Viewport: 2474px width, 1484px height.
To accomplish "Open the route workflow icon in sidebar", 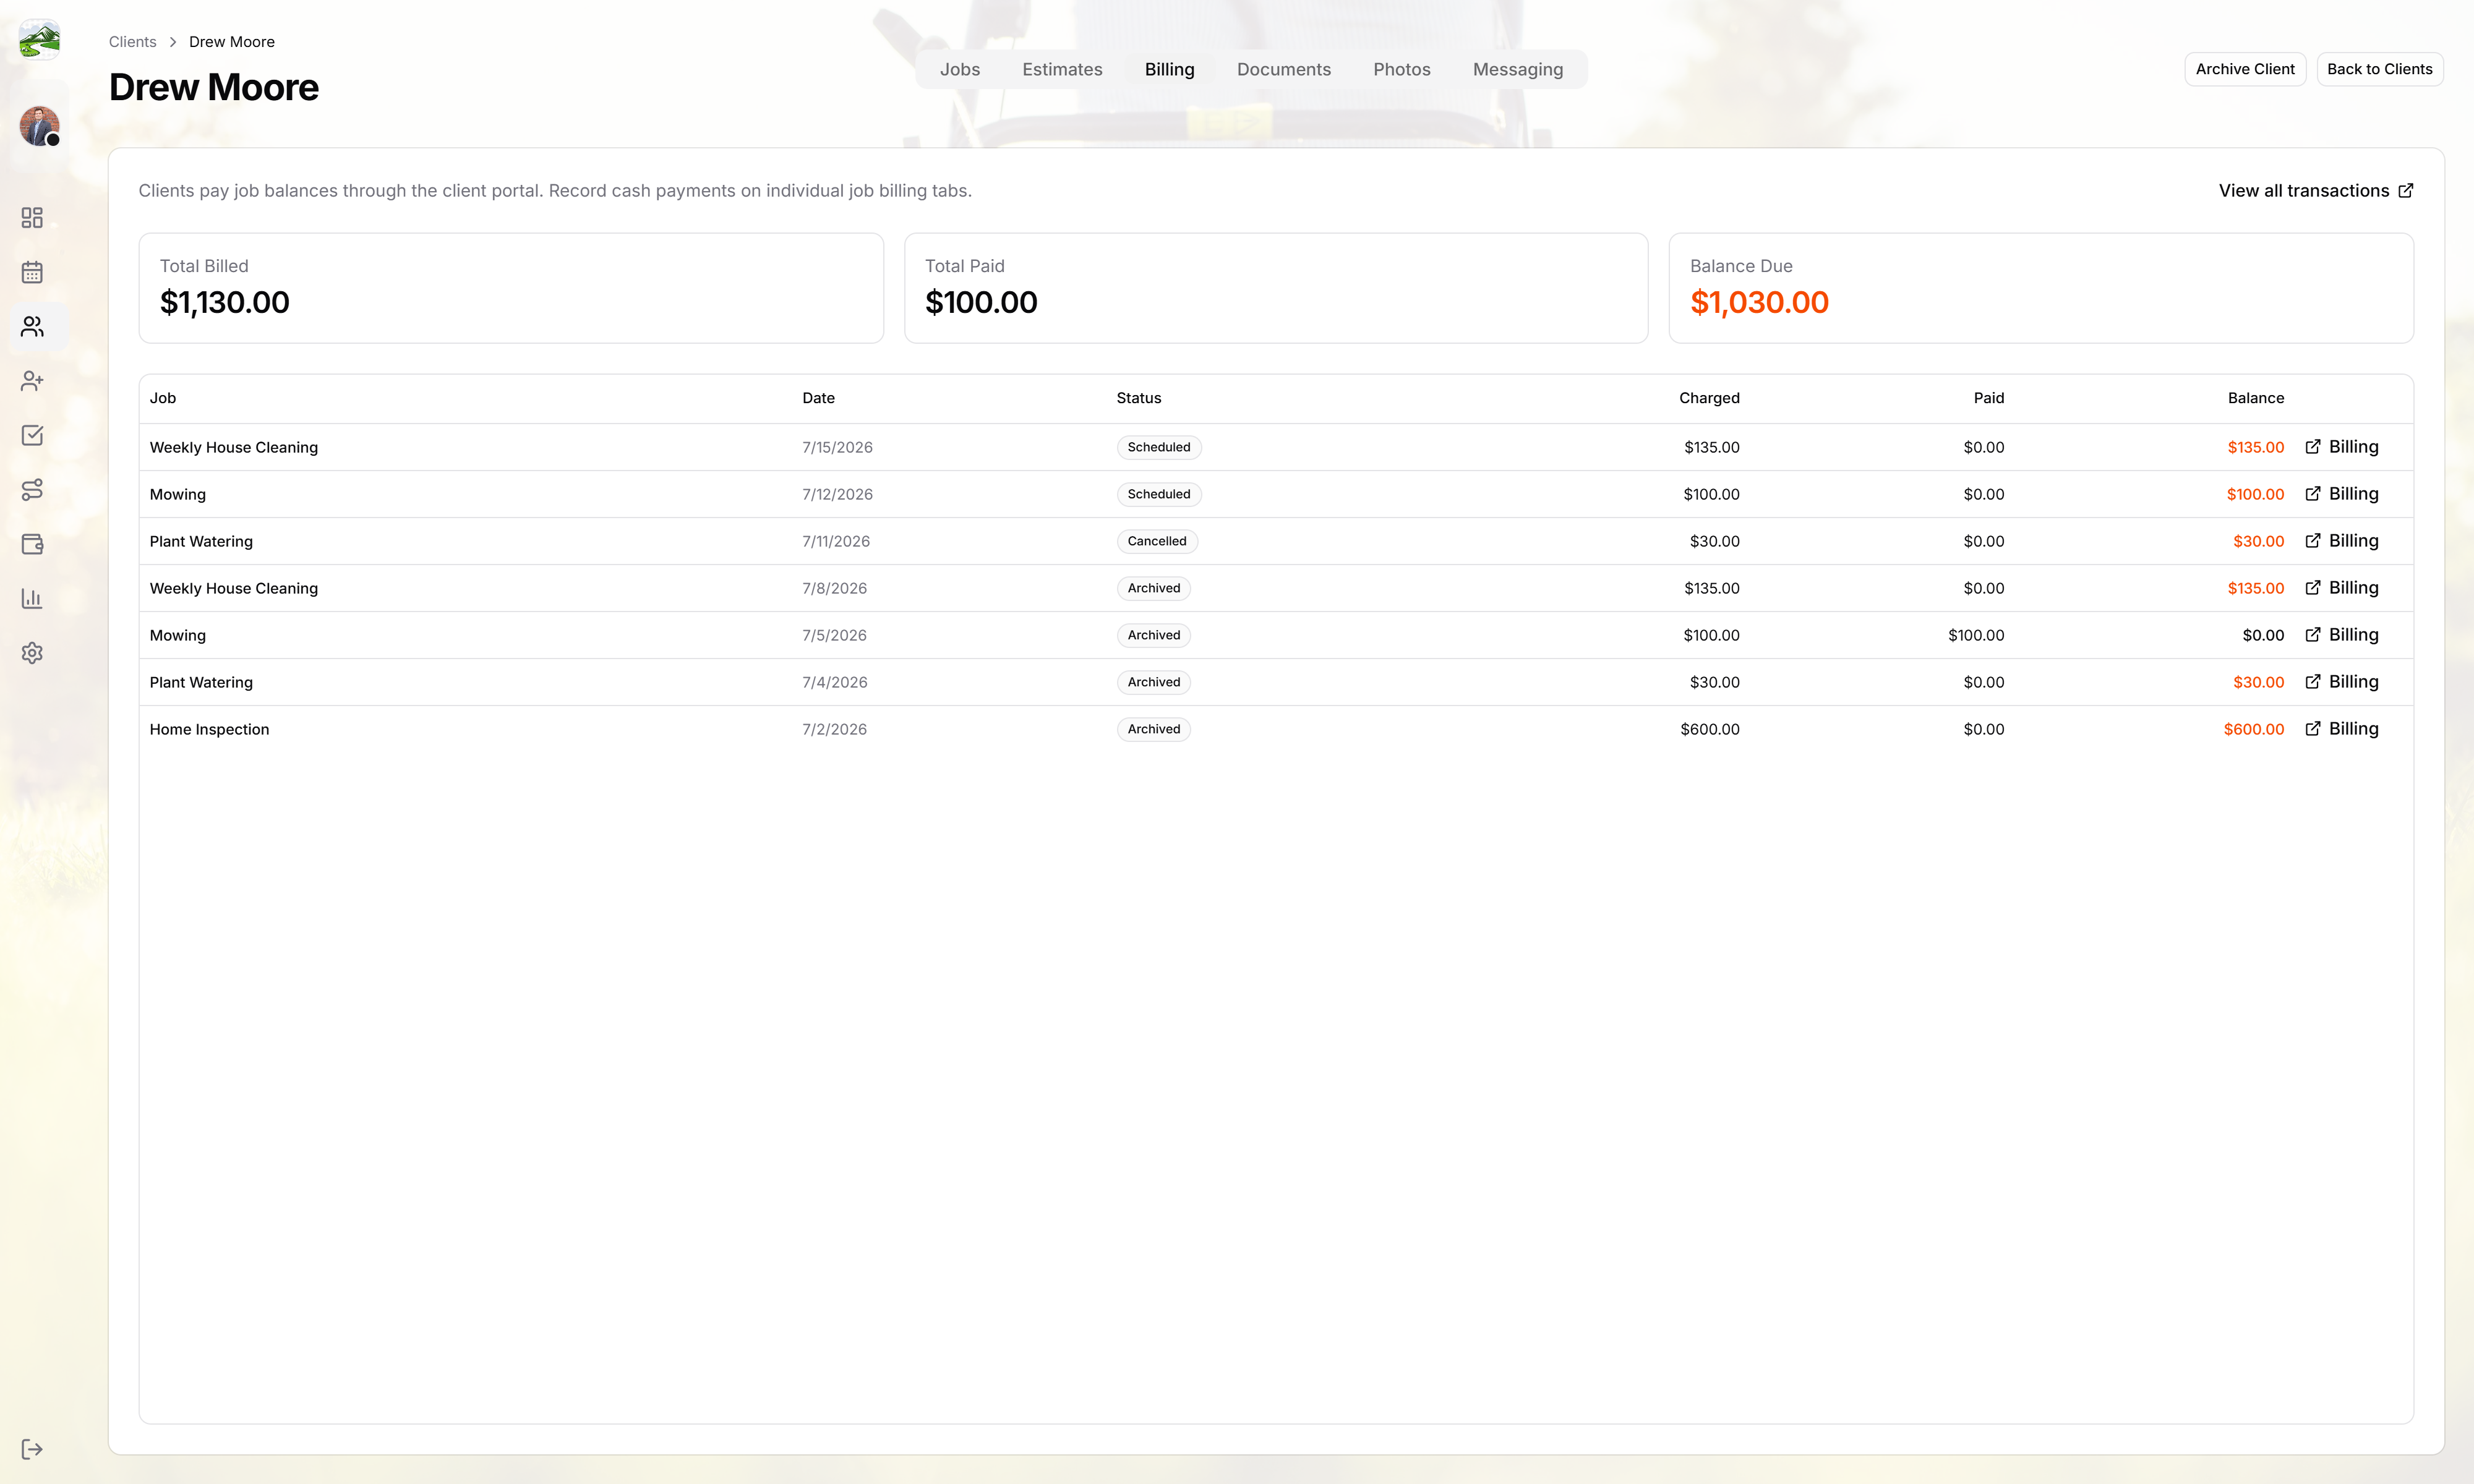I will point(32,490).
